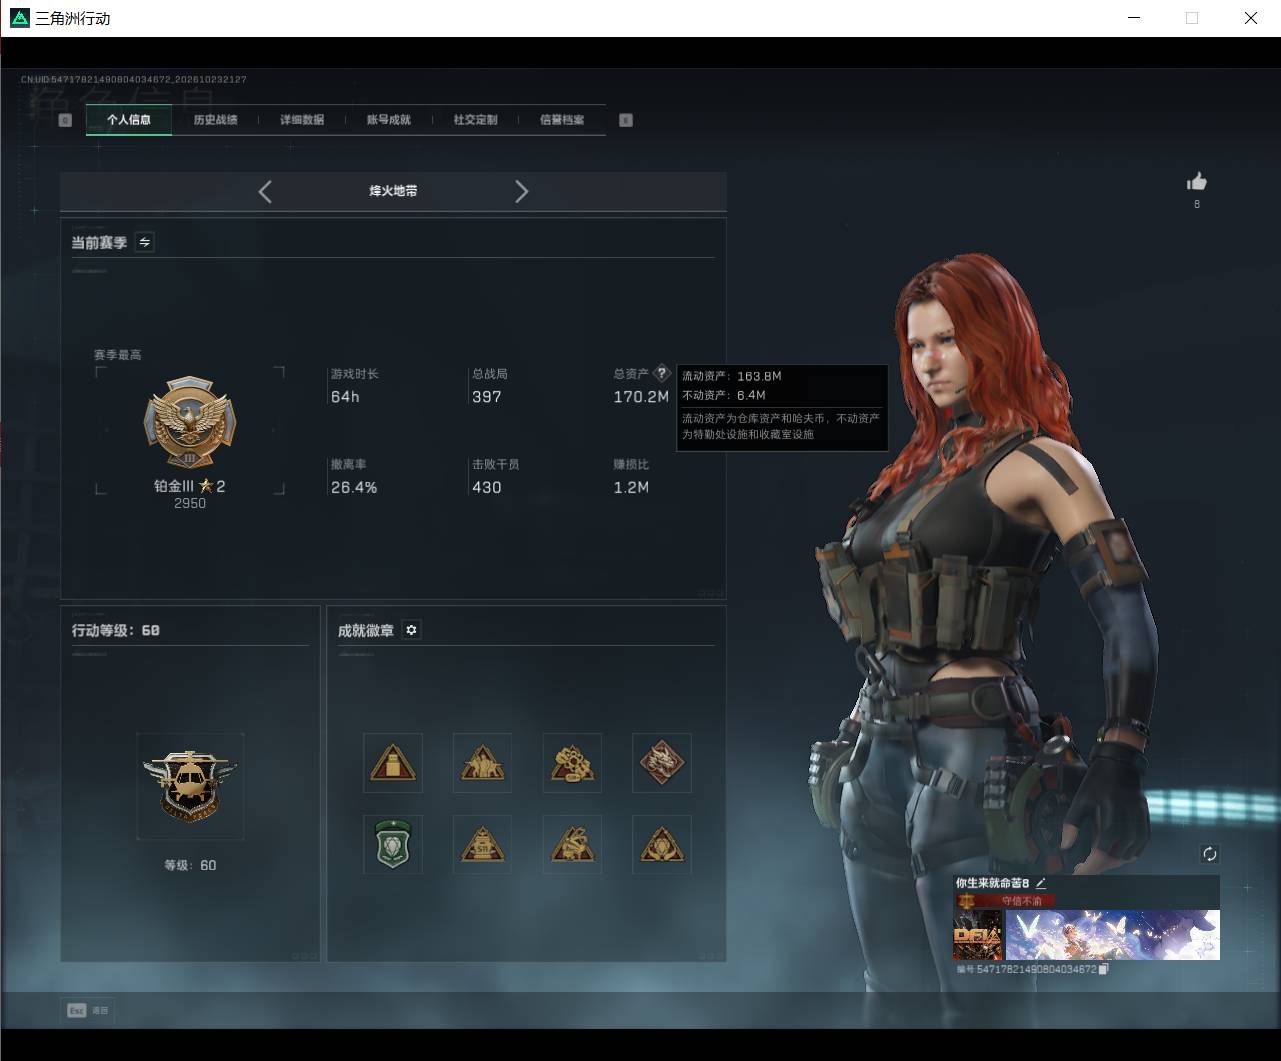Click the rank score 2950
The image size is (1281, 1061).
[x=190, y=504]
